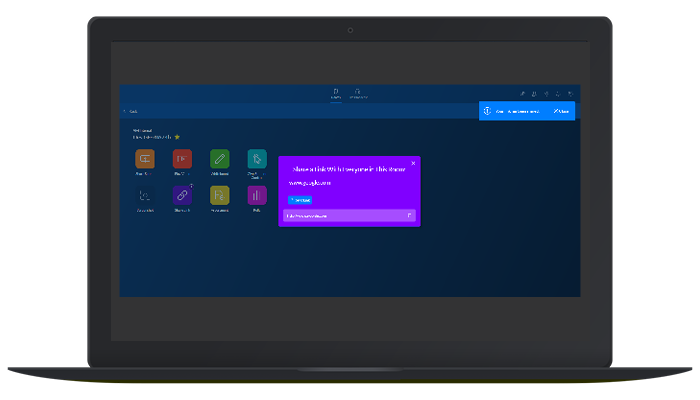The width and height of the screenshot is (700, 400).
Task: Open the dark blue tile in the second row
Action: [144, 196]
